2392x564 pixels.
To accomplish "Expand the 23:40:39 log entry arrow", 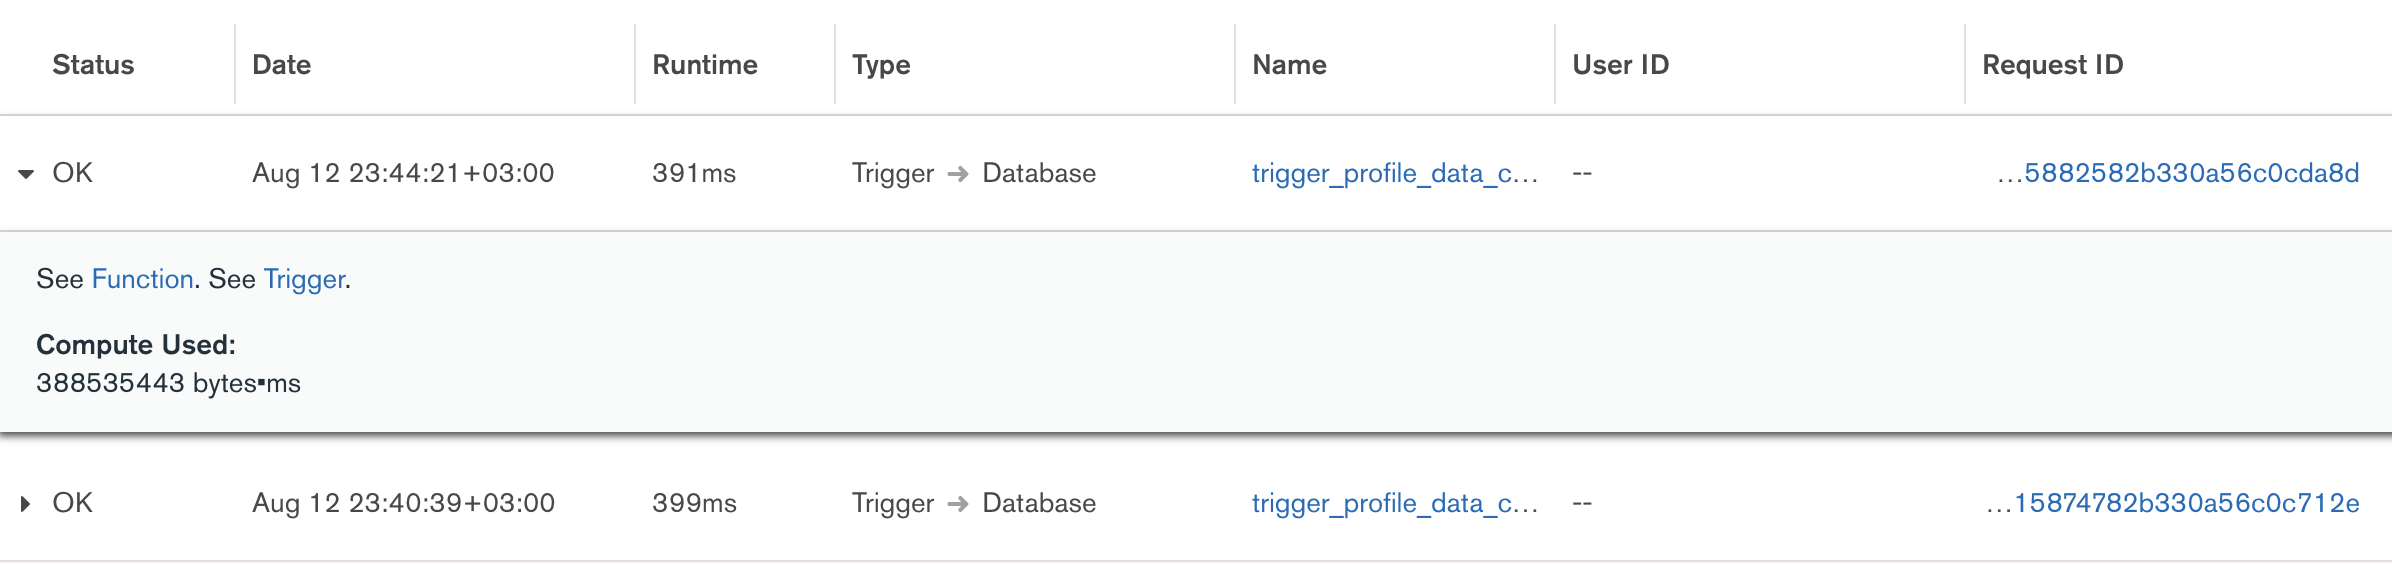I will (x=26, y=503).
